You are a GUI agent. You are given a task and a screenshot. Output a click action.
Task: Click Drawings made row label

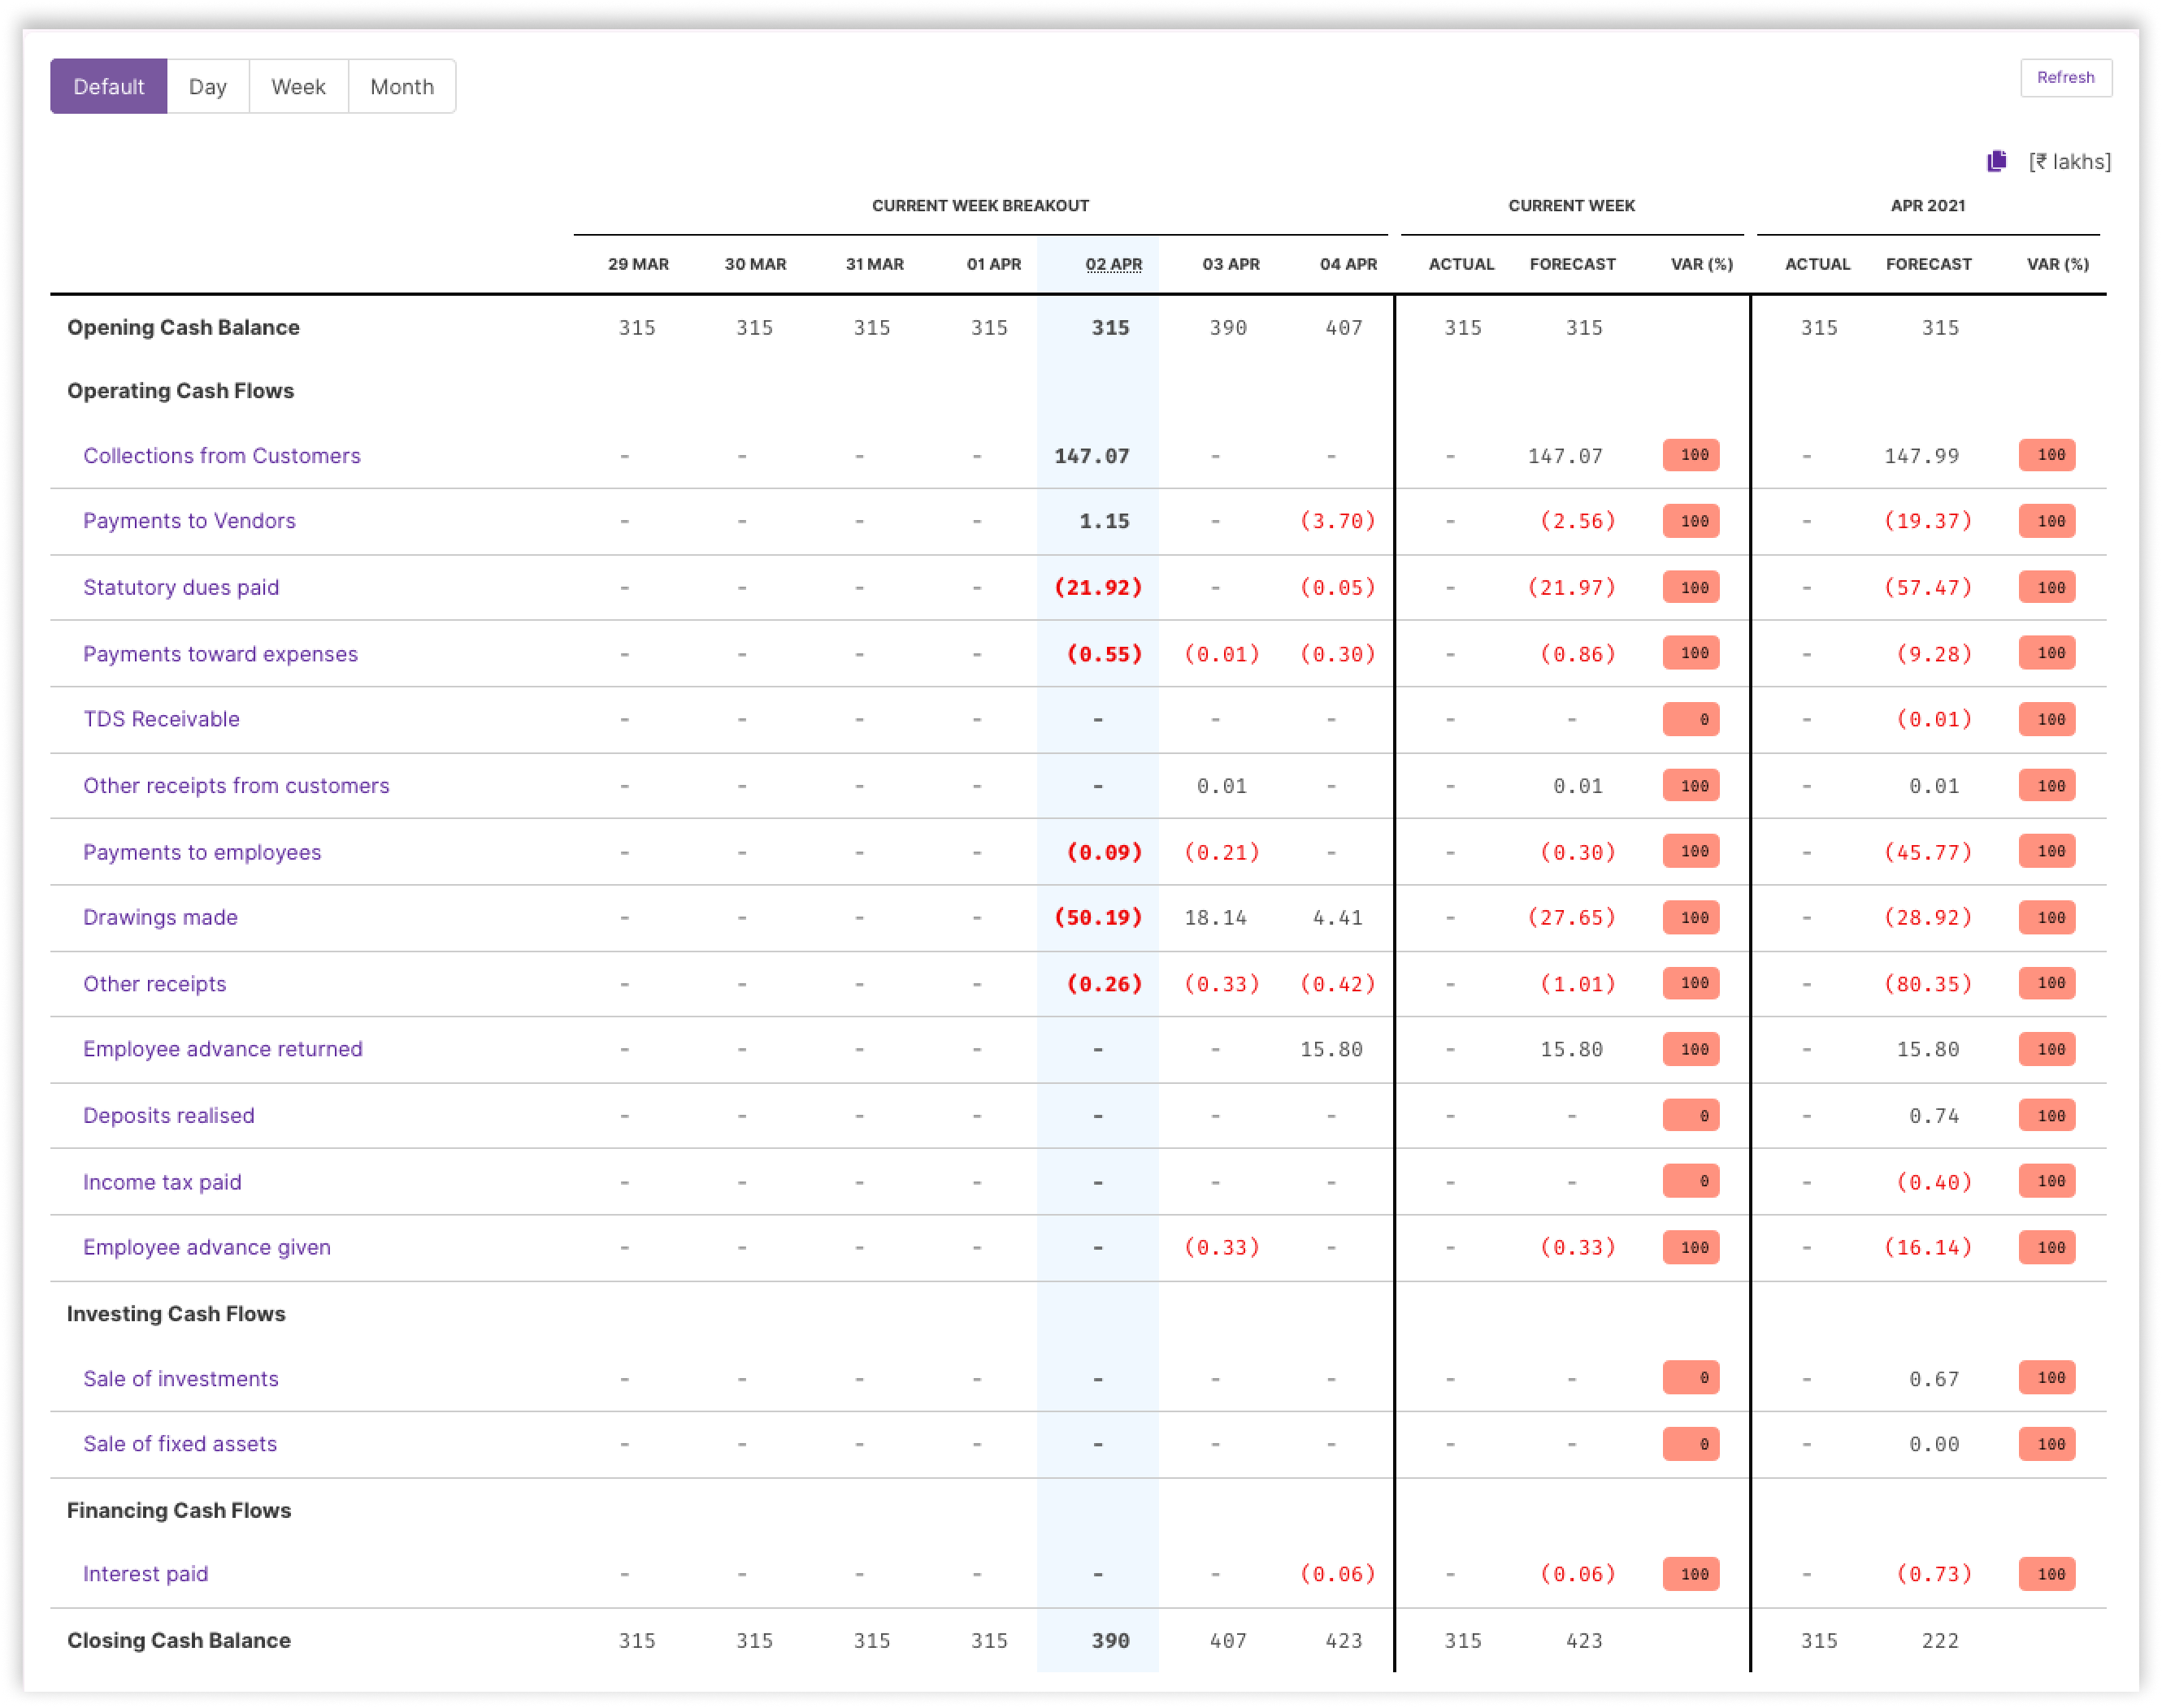click(160, 917)
